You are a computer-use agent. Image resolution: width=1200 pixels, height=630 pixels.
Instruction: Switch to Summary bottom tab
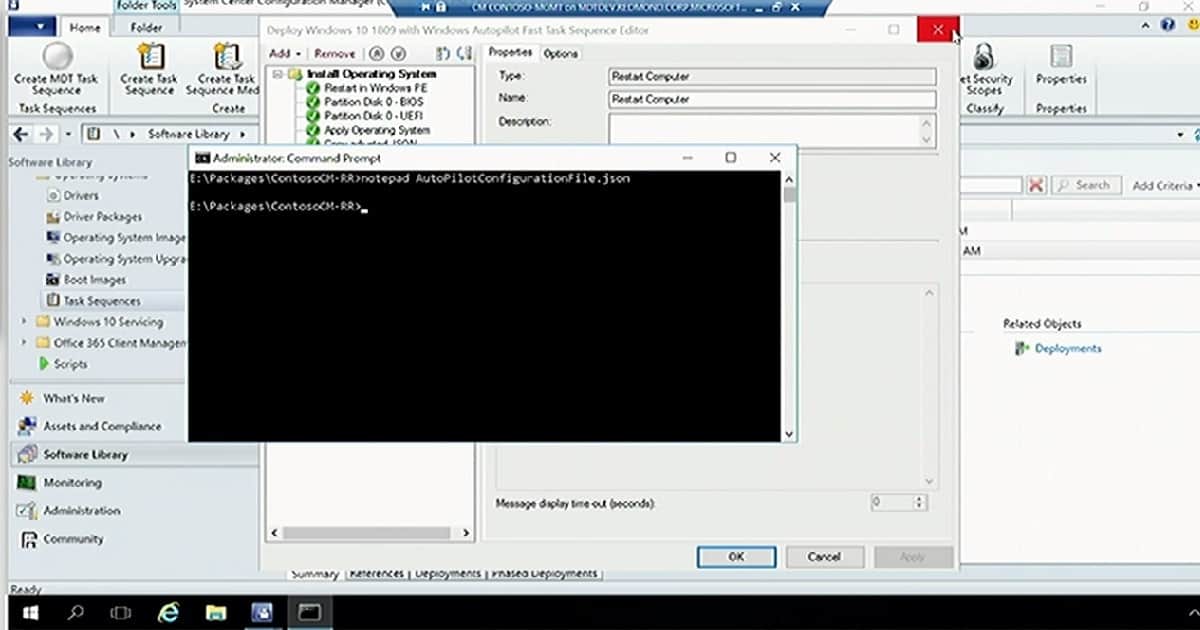click(x=315, y=574)
